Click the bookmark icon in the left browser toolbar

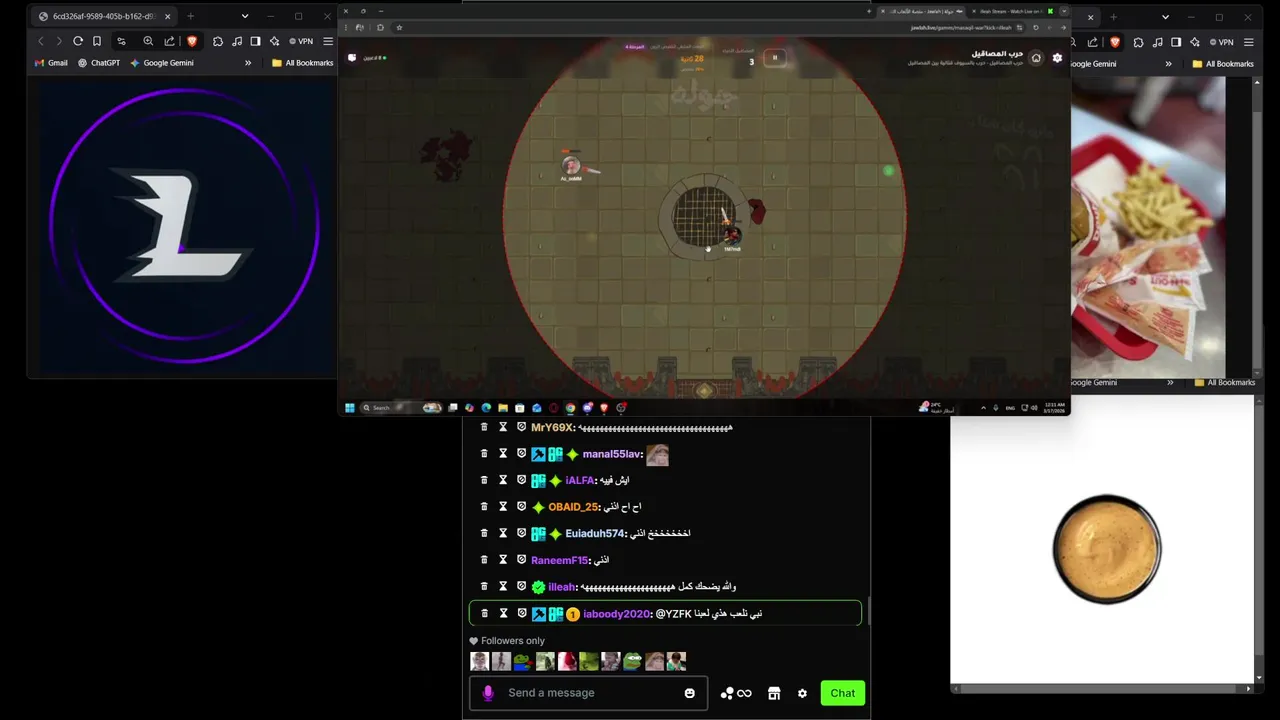click(x=97, y=41)
